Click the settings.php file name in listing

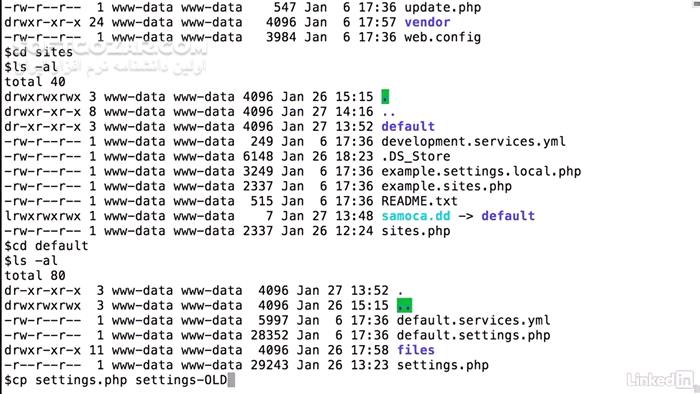(442, 365)
